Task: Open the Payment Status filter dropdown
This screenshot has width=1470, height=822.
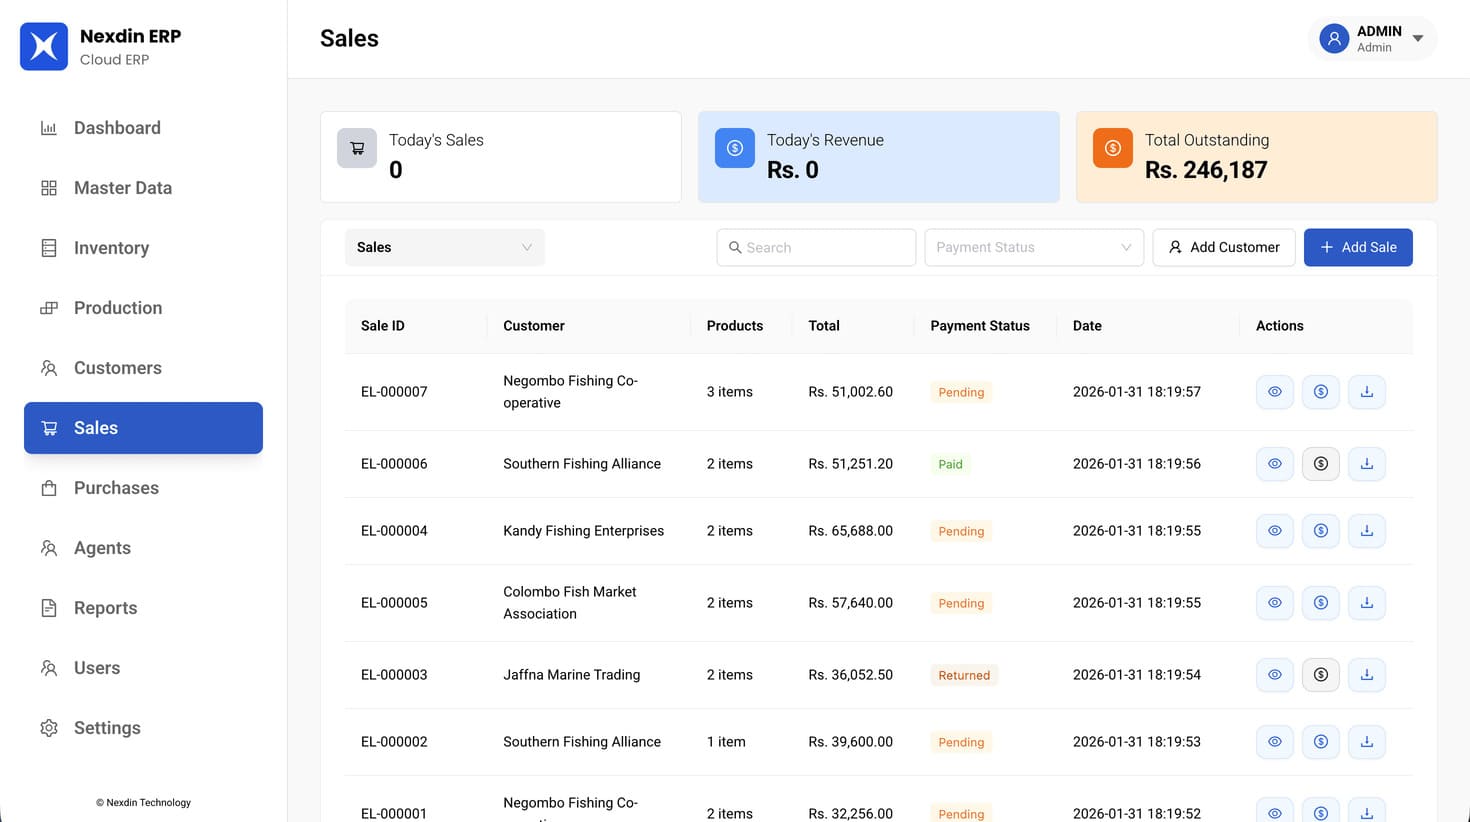Action: 1033,247
